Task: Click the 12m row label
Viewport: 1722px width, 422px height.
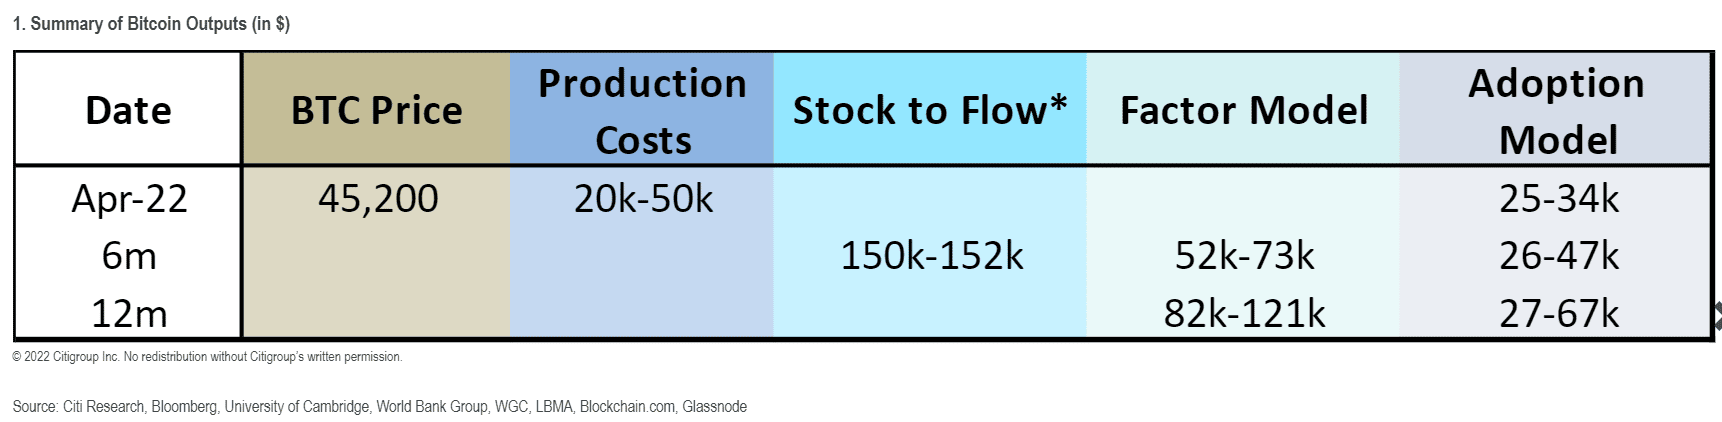Action: pos(129,314)
